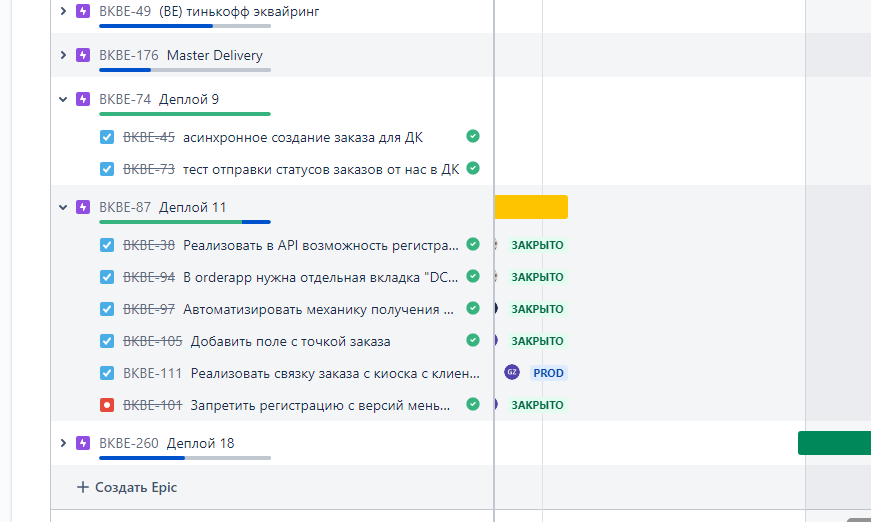Click the green done checkmark on BKBE-105
The height and width of the screenshot is (522, 871).
pos(473,341)
